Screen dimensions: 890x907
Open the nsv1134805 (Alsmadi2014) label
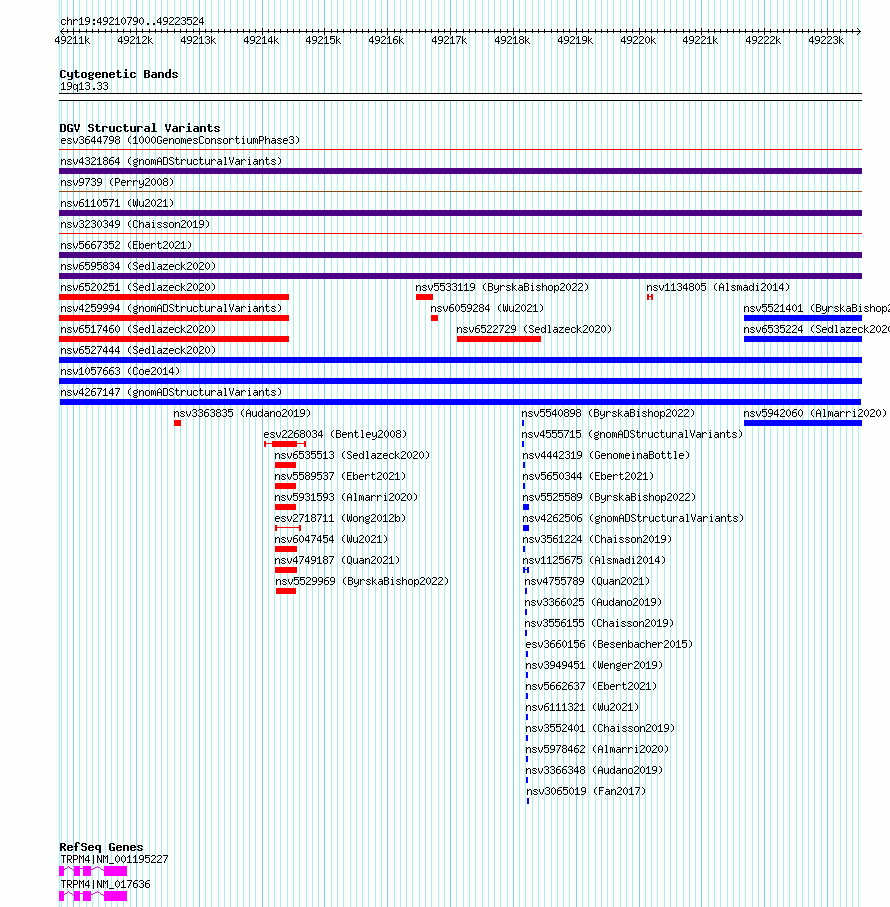click(718, 287)
